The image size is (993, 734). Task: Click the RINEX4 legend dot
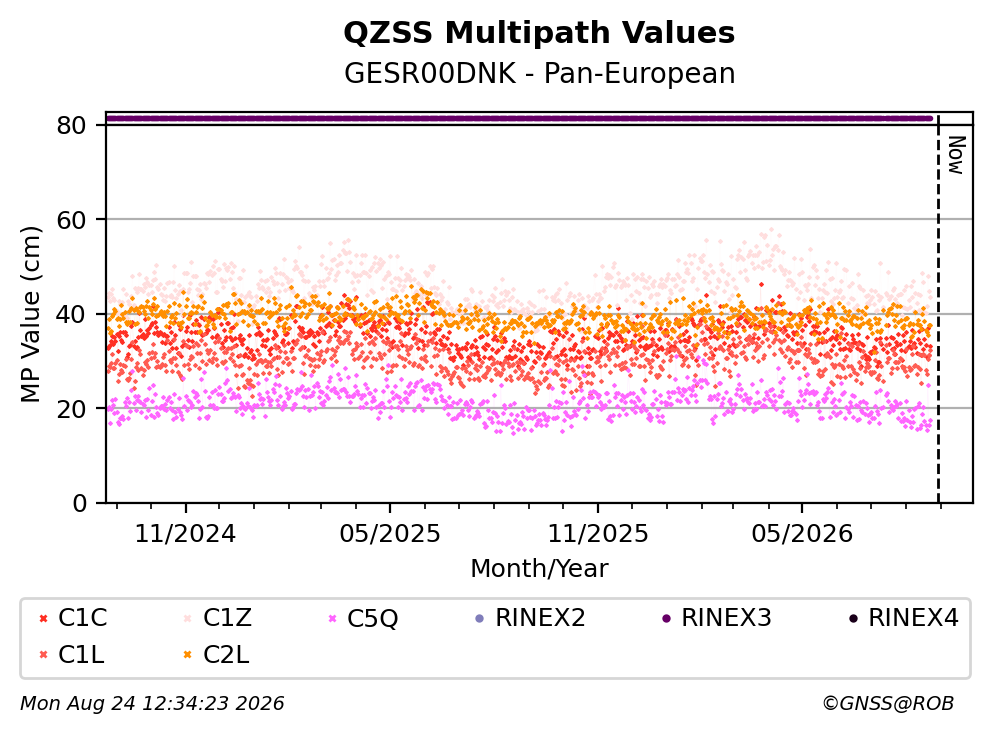click(853, 618)
